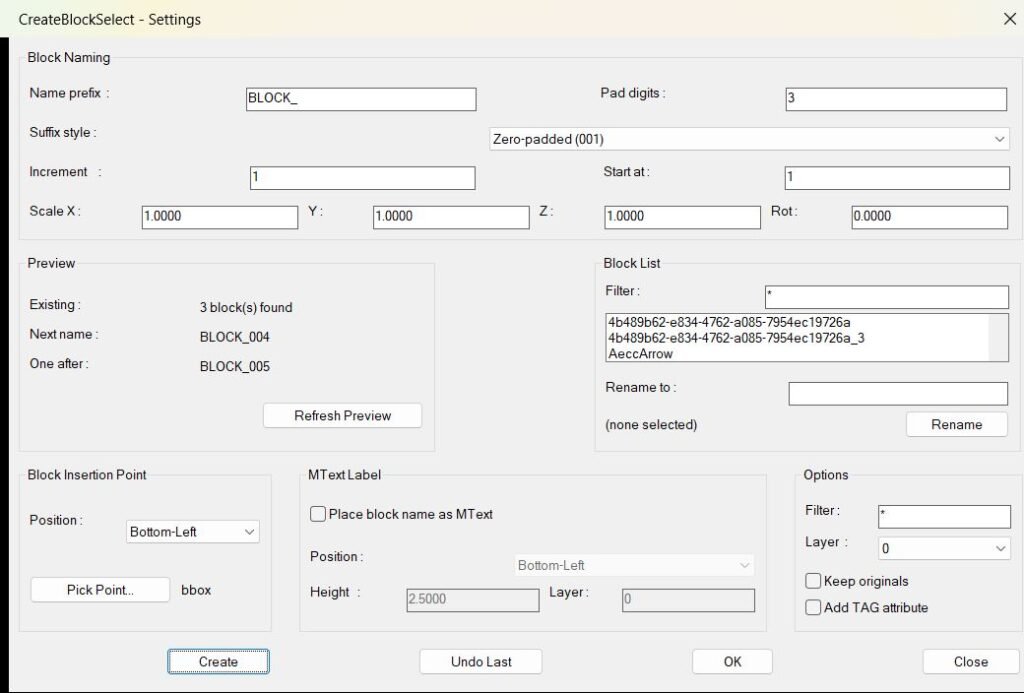Click the 3 block(s) found text
1024x693 pixels.
coord(246,308)
